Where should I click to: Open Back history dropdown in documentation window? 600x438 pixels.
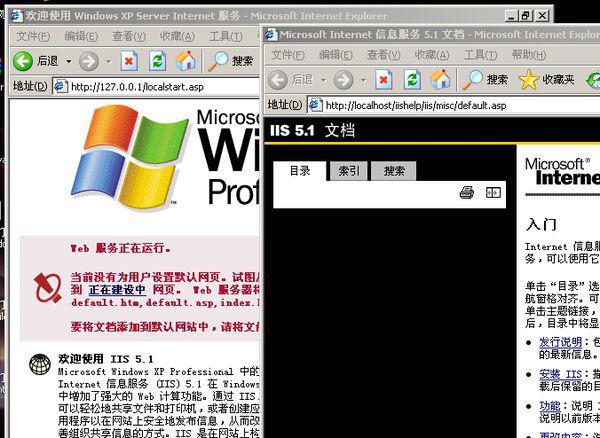coord(323,80)
